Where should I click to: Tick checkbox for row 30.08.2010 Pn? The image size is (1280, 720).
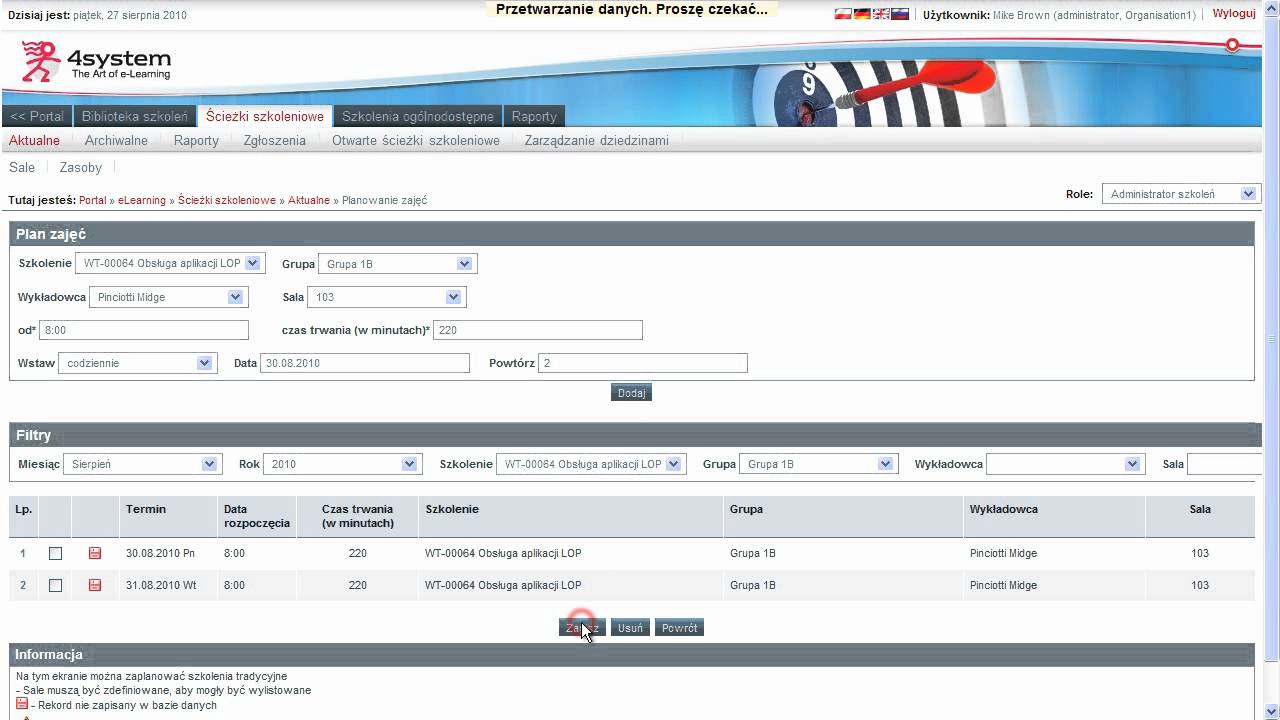coord(55,553)
